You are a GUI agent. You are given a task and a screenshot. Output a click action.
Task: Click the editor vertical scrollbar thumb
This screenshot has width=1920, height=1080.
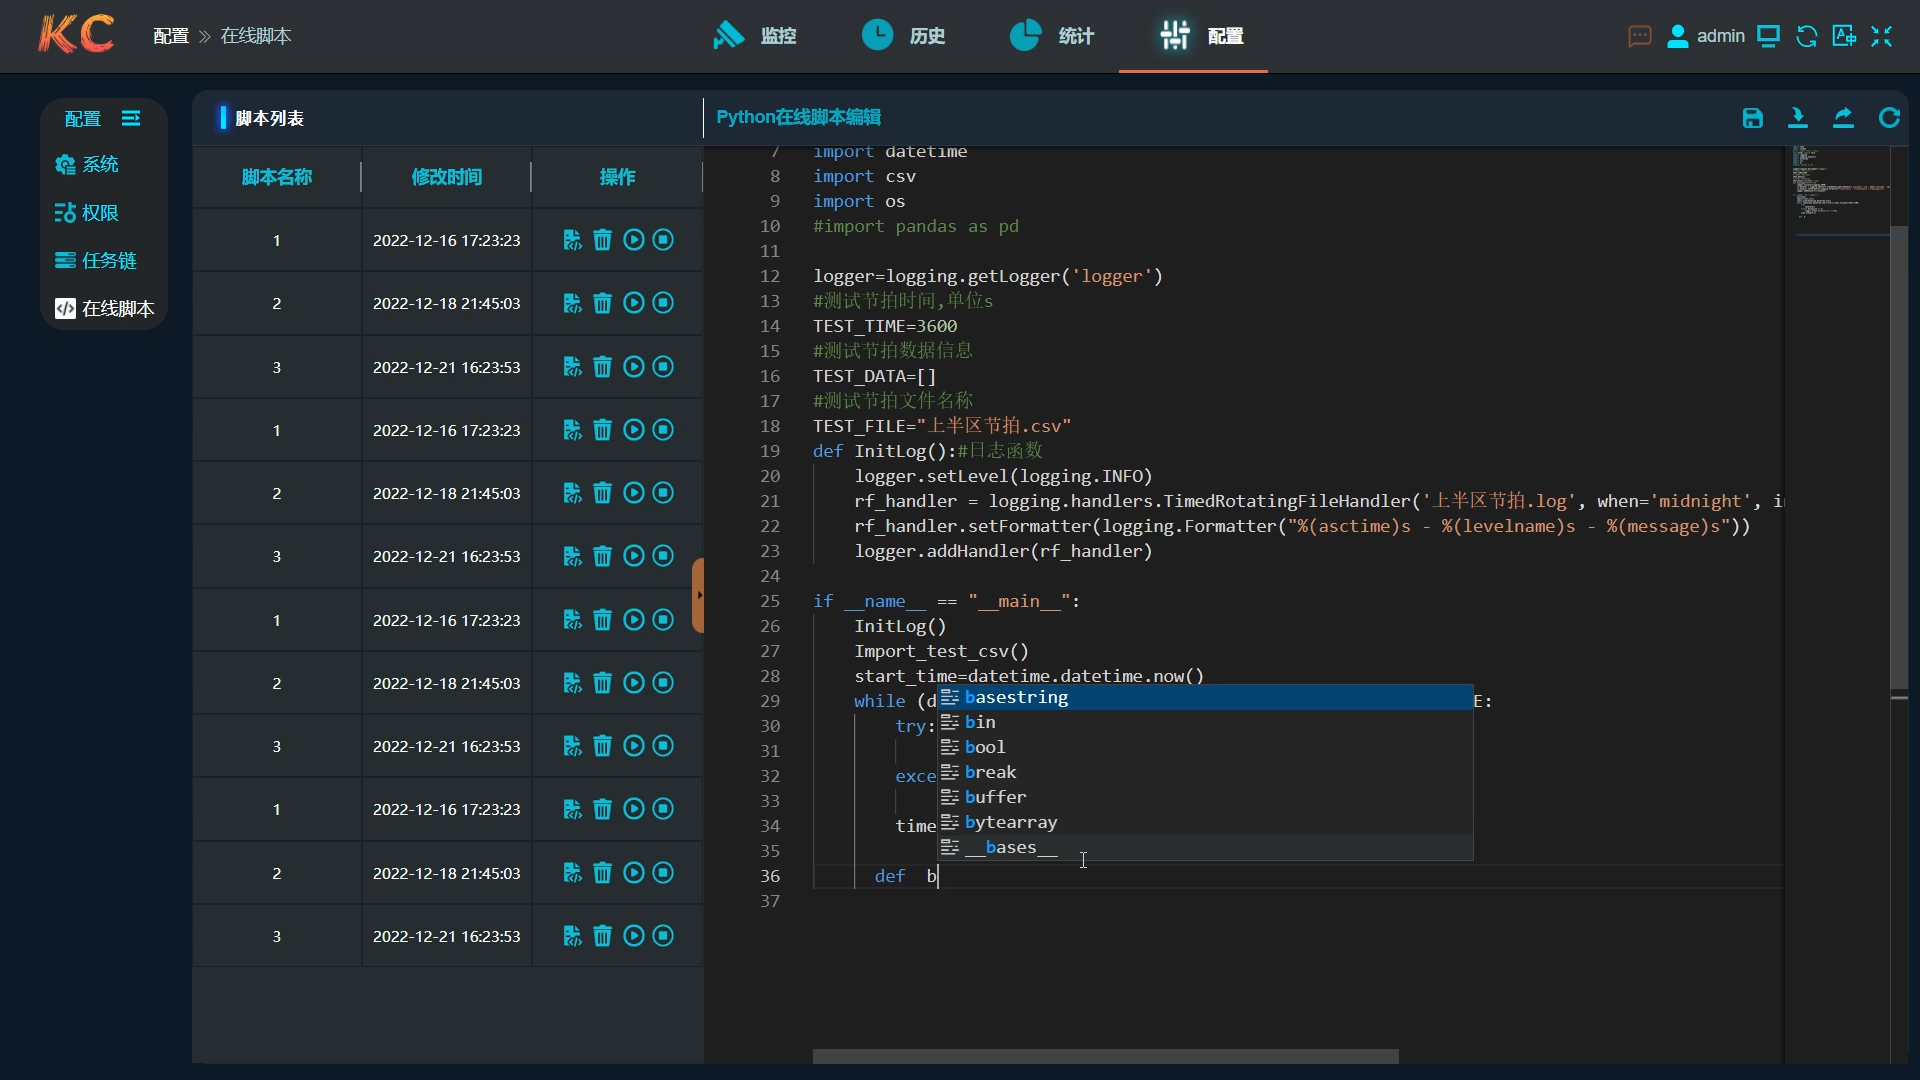[1899, 458]
